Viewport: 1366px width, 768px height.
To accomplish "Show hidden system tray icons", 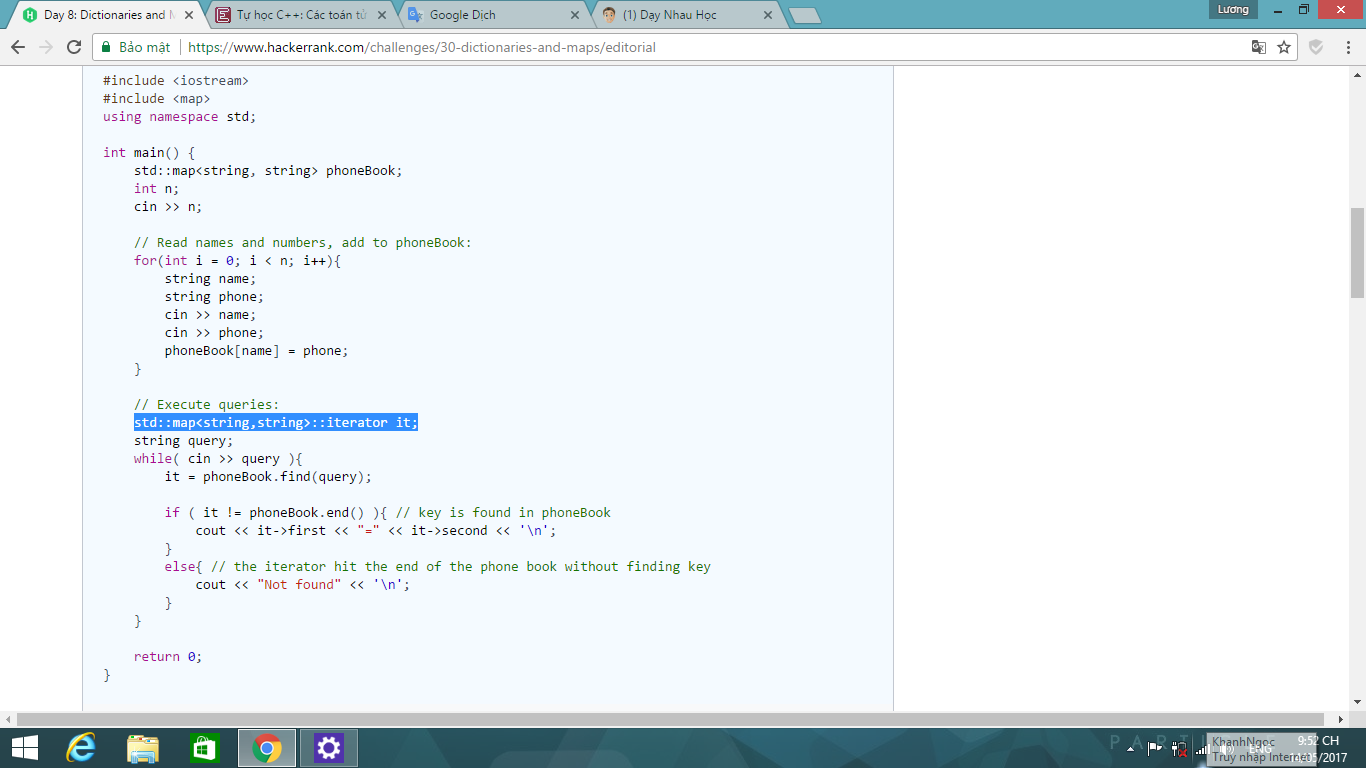I will coord(1131,748).
